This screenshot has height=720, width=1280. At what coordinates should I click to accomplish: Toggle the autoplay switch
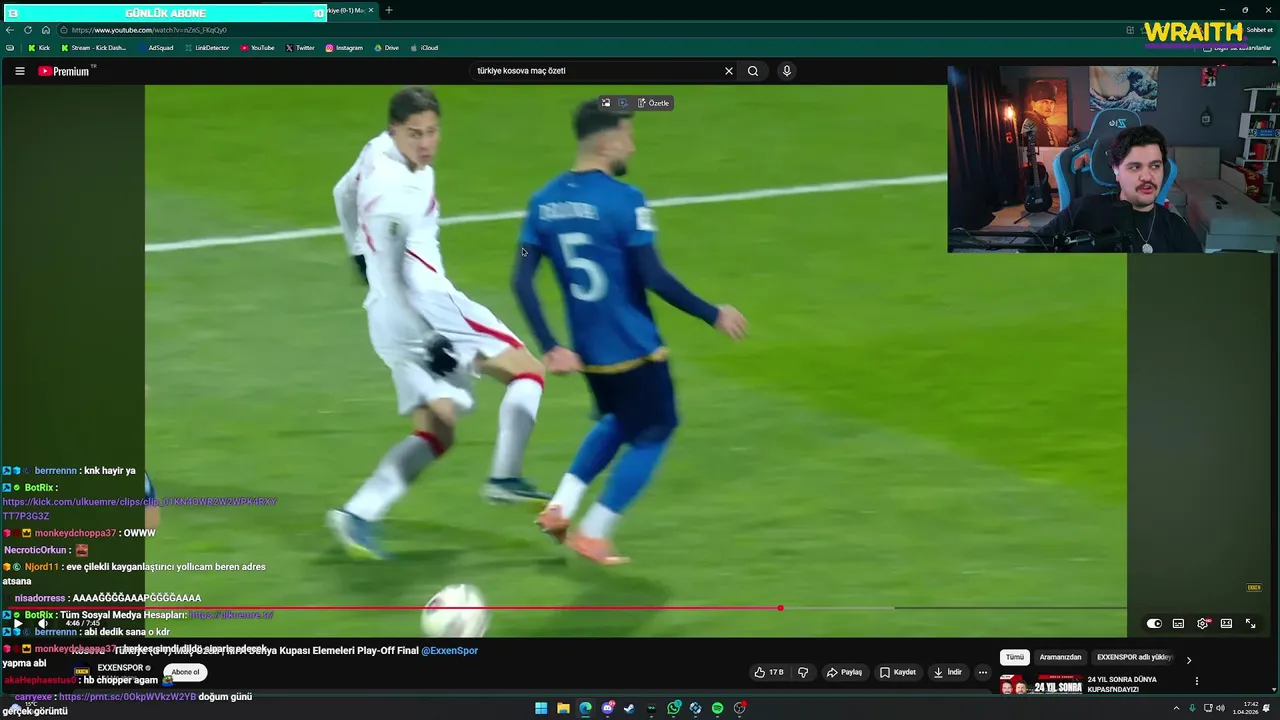pos(1154,623)
